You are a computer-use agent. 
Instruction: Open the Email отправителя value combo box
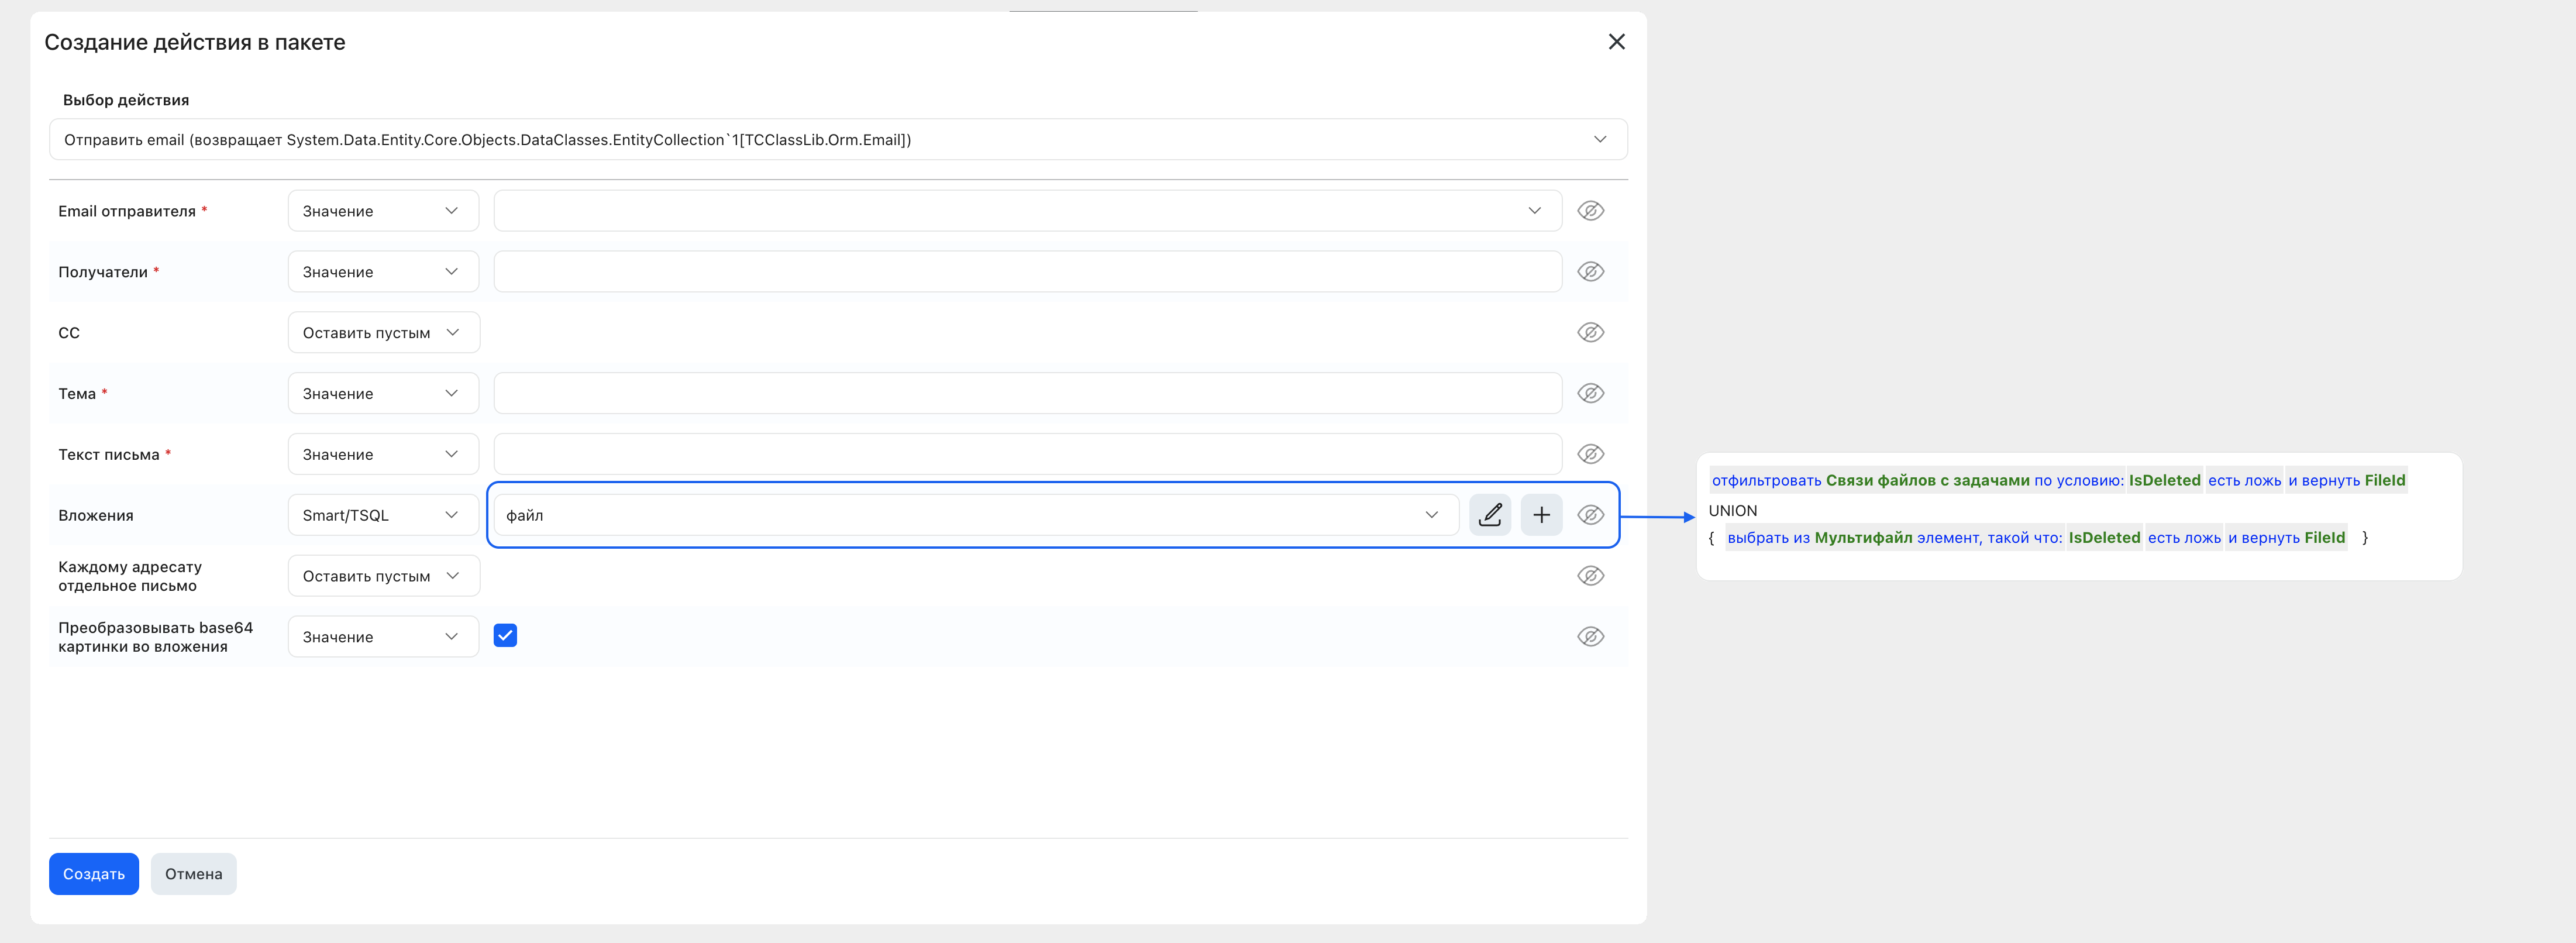[x=1027, y=211]
